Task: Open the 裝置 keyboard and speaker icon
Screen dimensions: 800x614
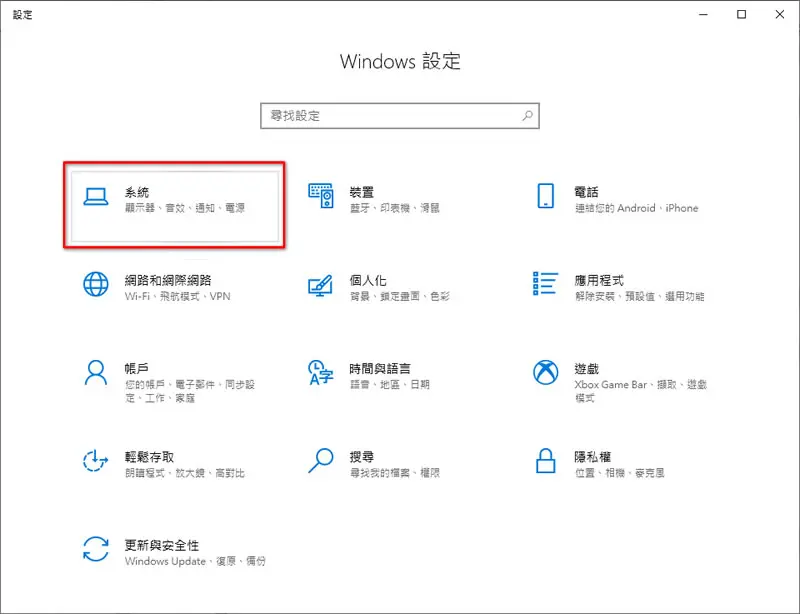Action: (321, 196)
